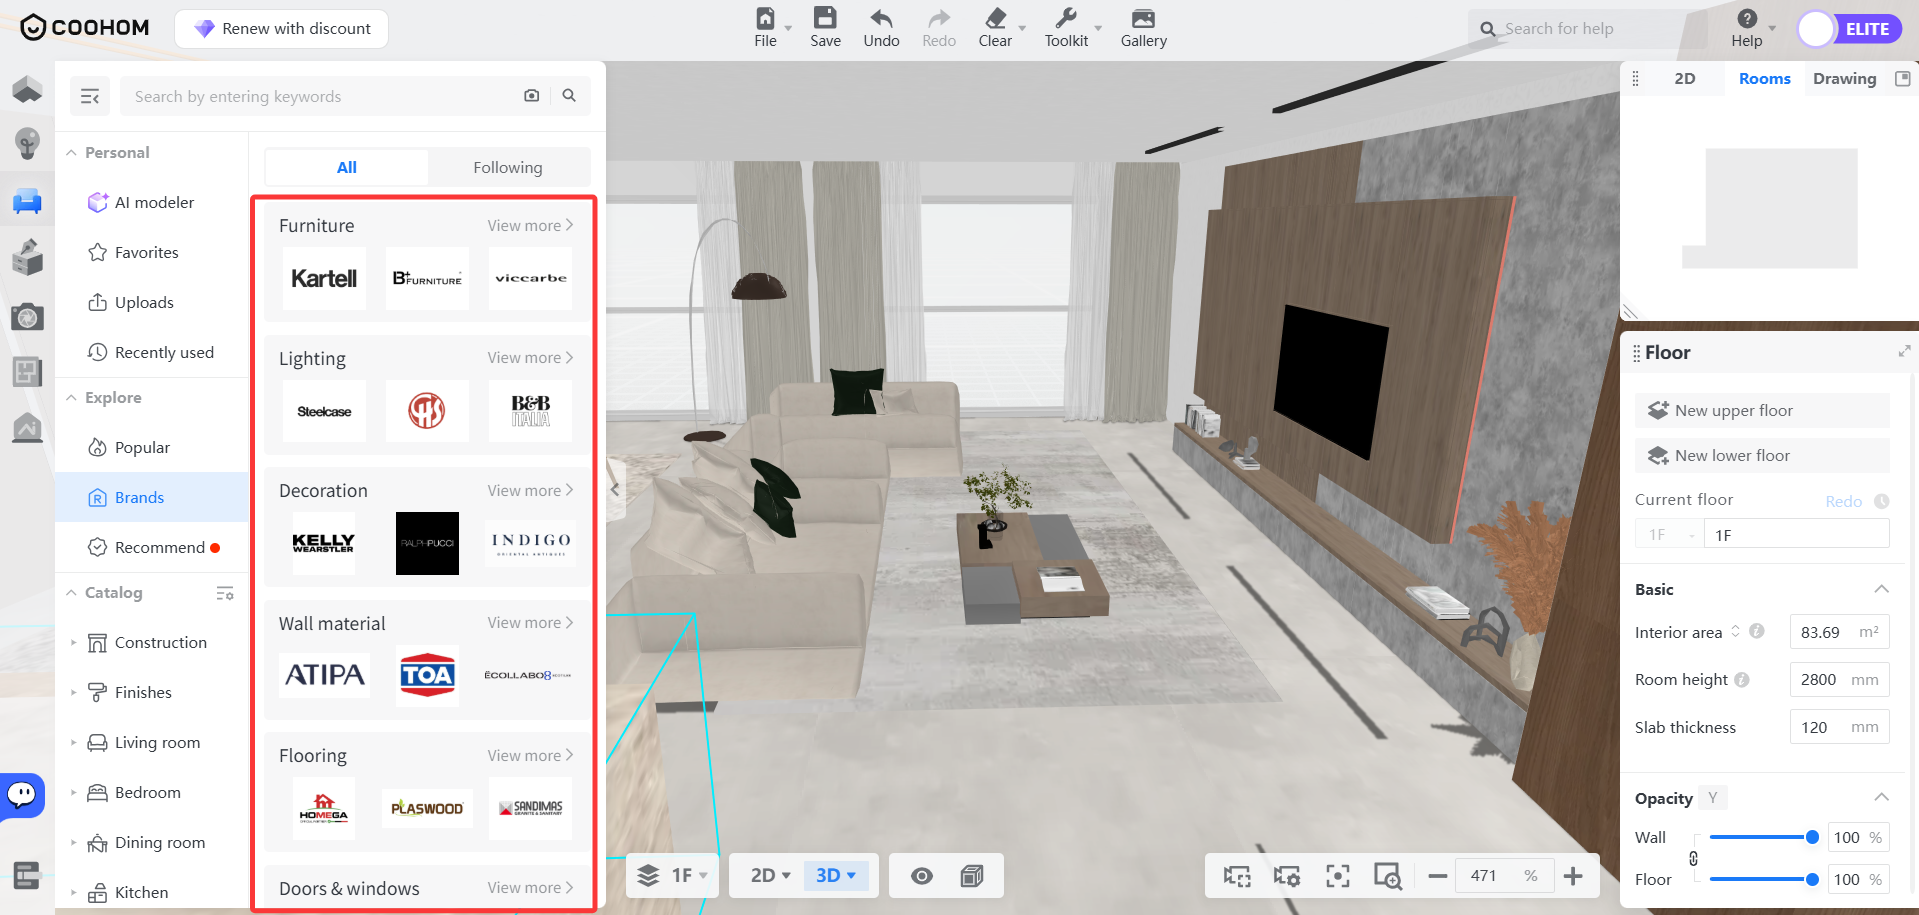Save the project with Save icon

pyautogui.click(x=825, y=18)
